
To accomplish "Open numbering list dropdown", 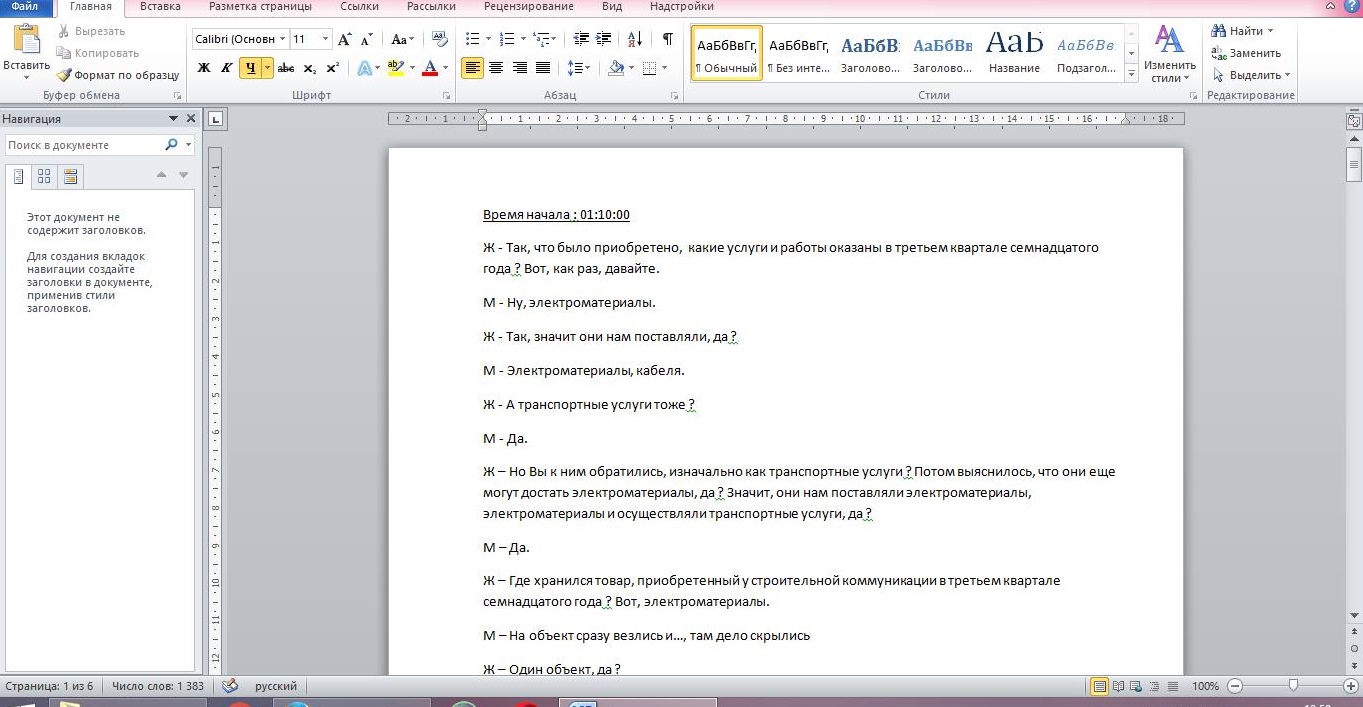I will (521, 40).
